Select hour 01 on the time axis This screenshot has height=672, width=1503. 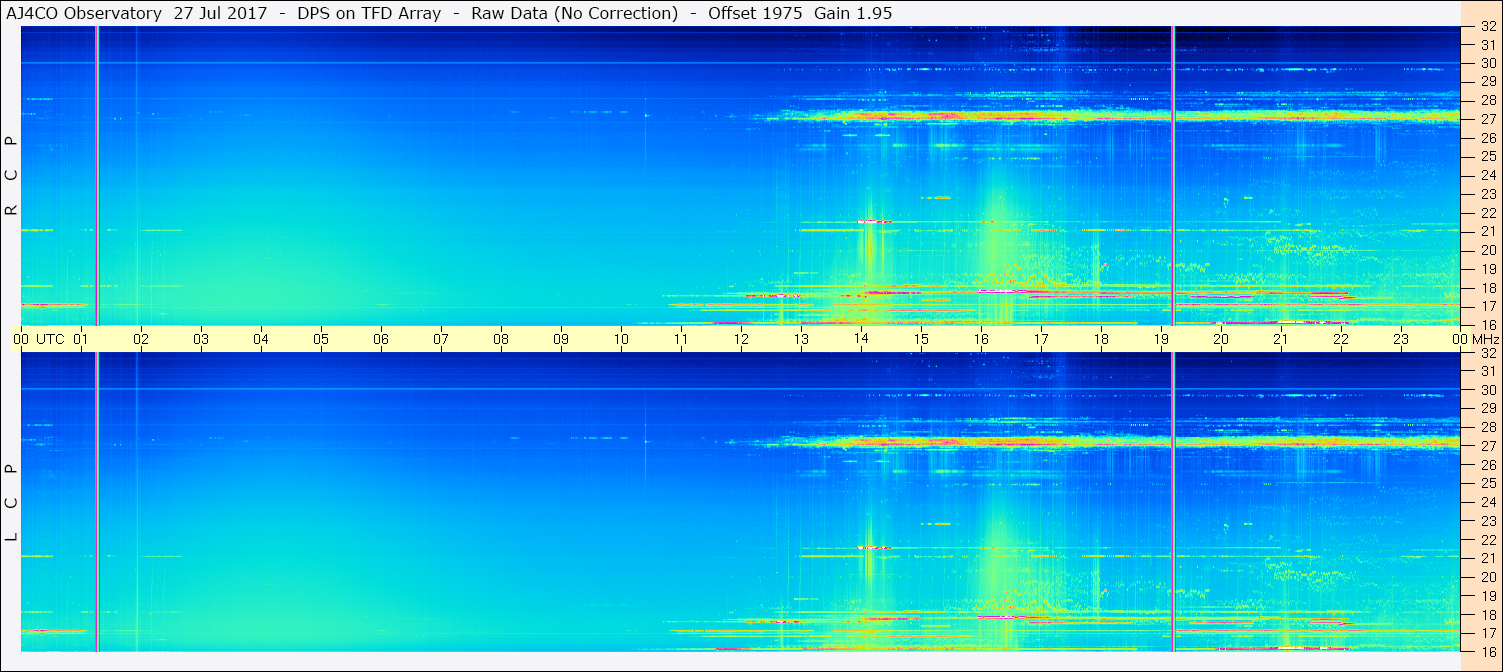coord(81,339)
